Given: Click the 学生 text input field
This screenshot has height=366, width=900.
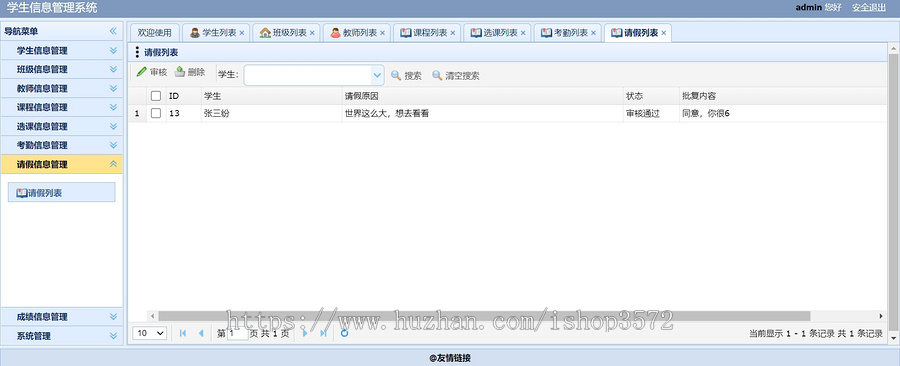Looking at the screenshot, I should [x=308, y=75].
